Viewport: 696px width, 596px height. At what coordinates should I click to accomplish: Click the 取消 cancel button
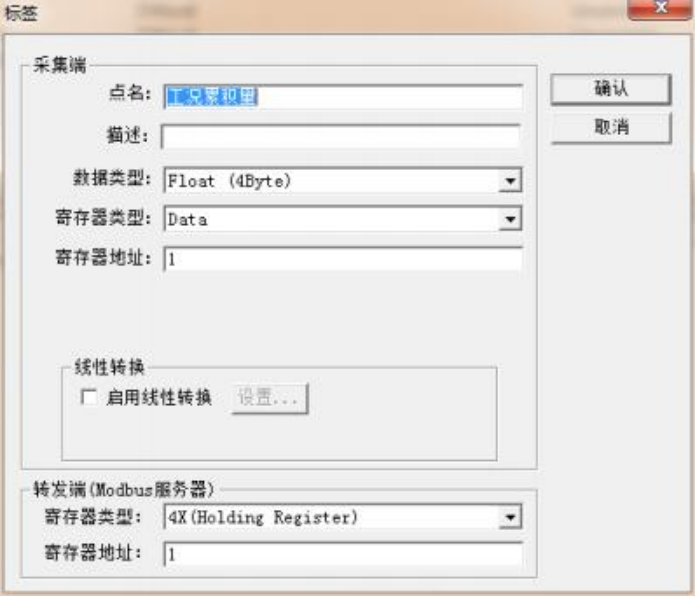tap(611, 127)
